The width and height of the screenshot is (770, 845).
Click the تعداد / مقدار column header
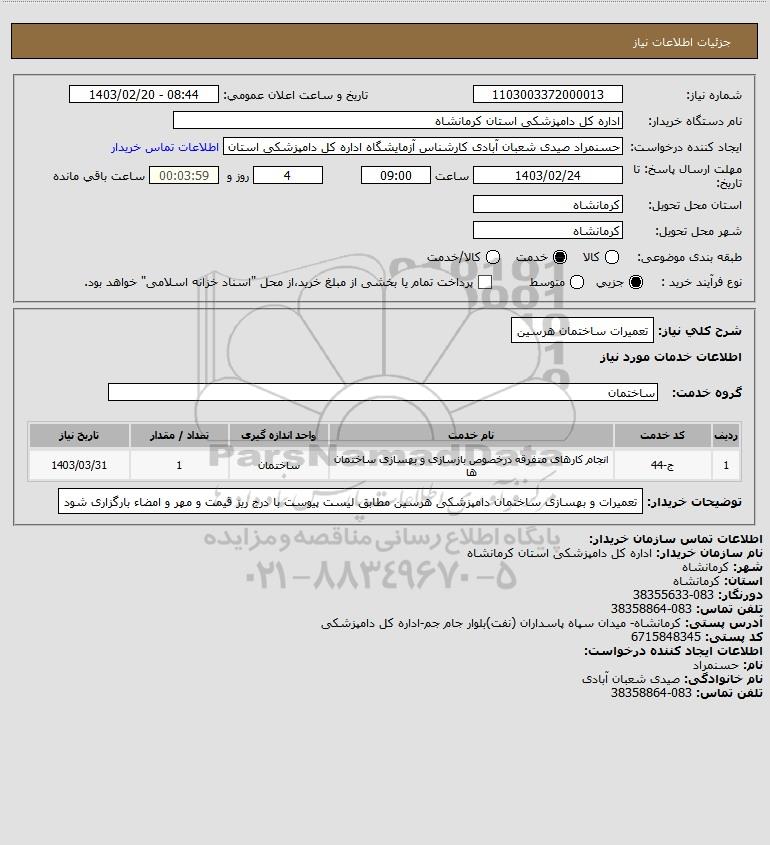click(179, 435)
